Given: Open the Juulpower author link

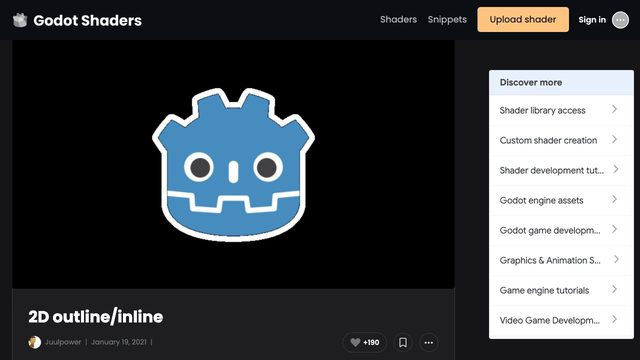Looking at the screenshot, I should tap(63, 342).
